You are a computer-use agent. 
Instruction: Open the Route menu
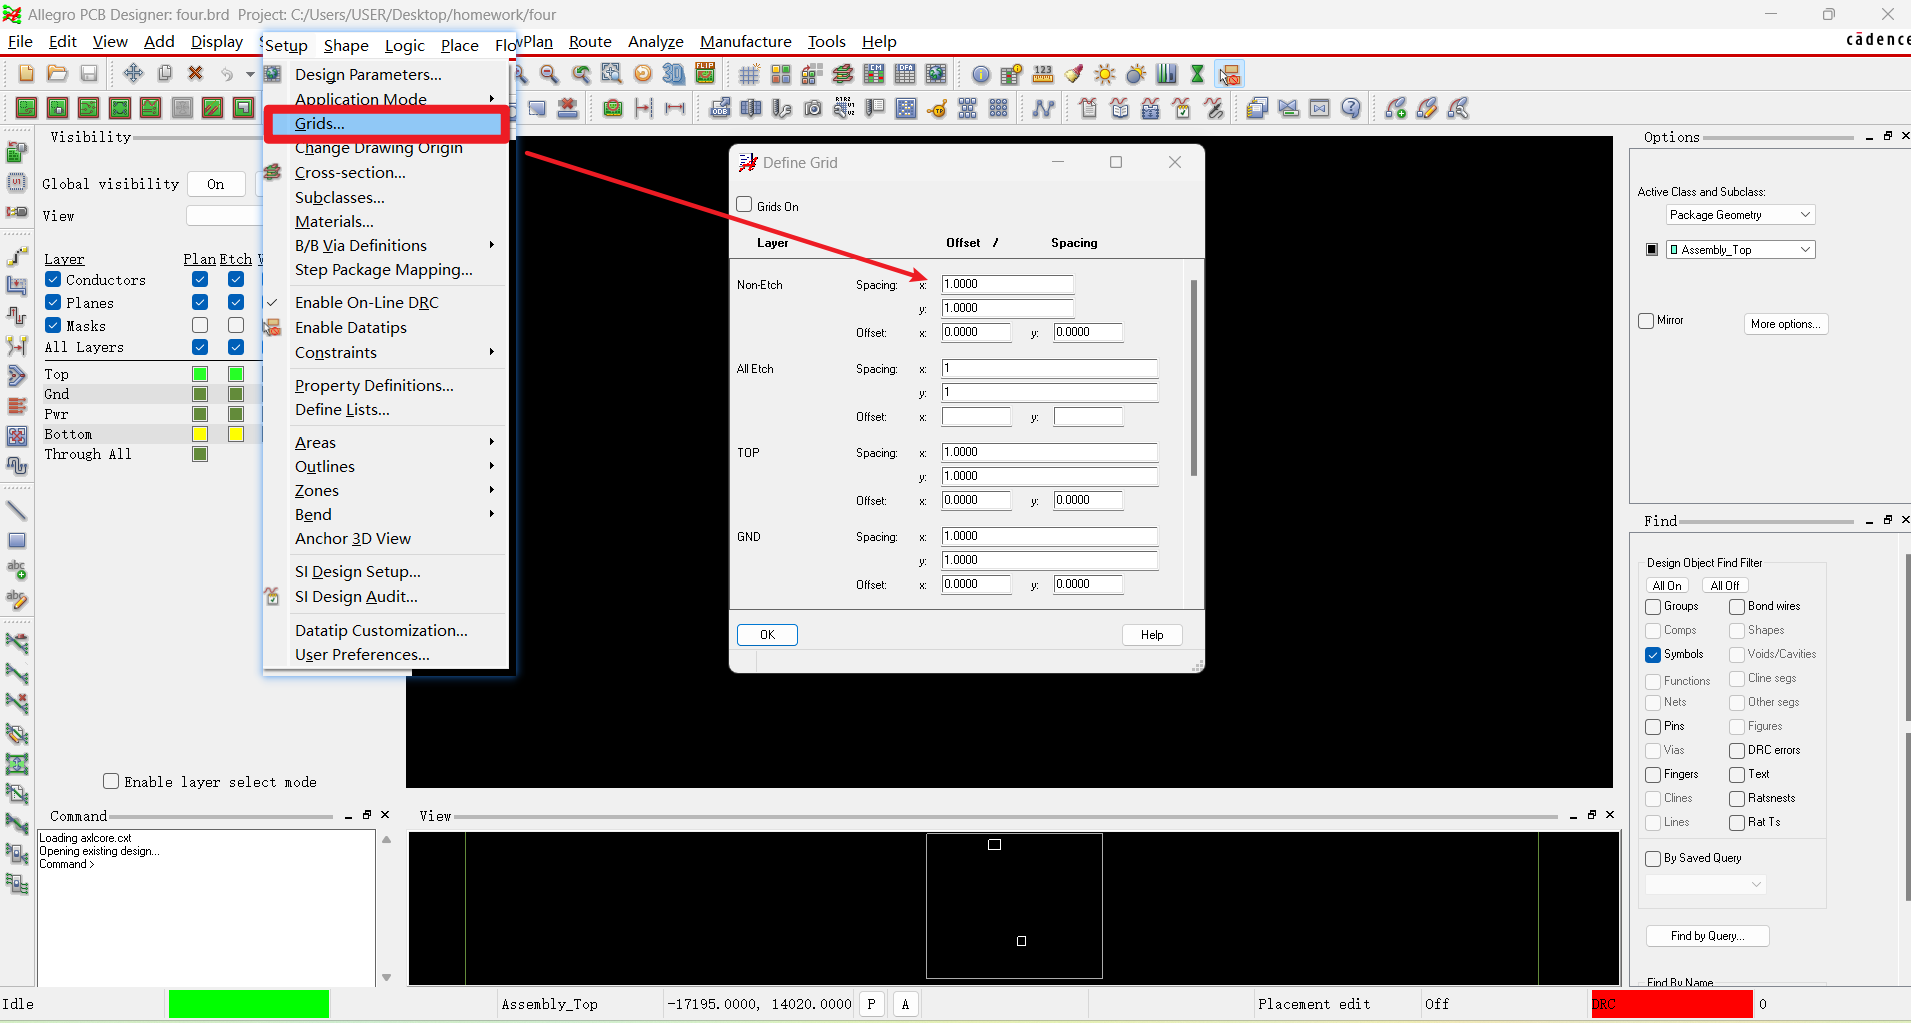[590, 41]
